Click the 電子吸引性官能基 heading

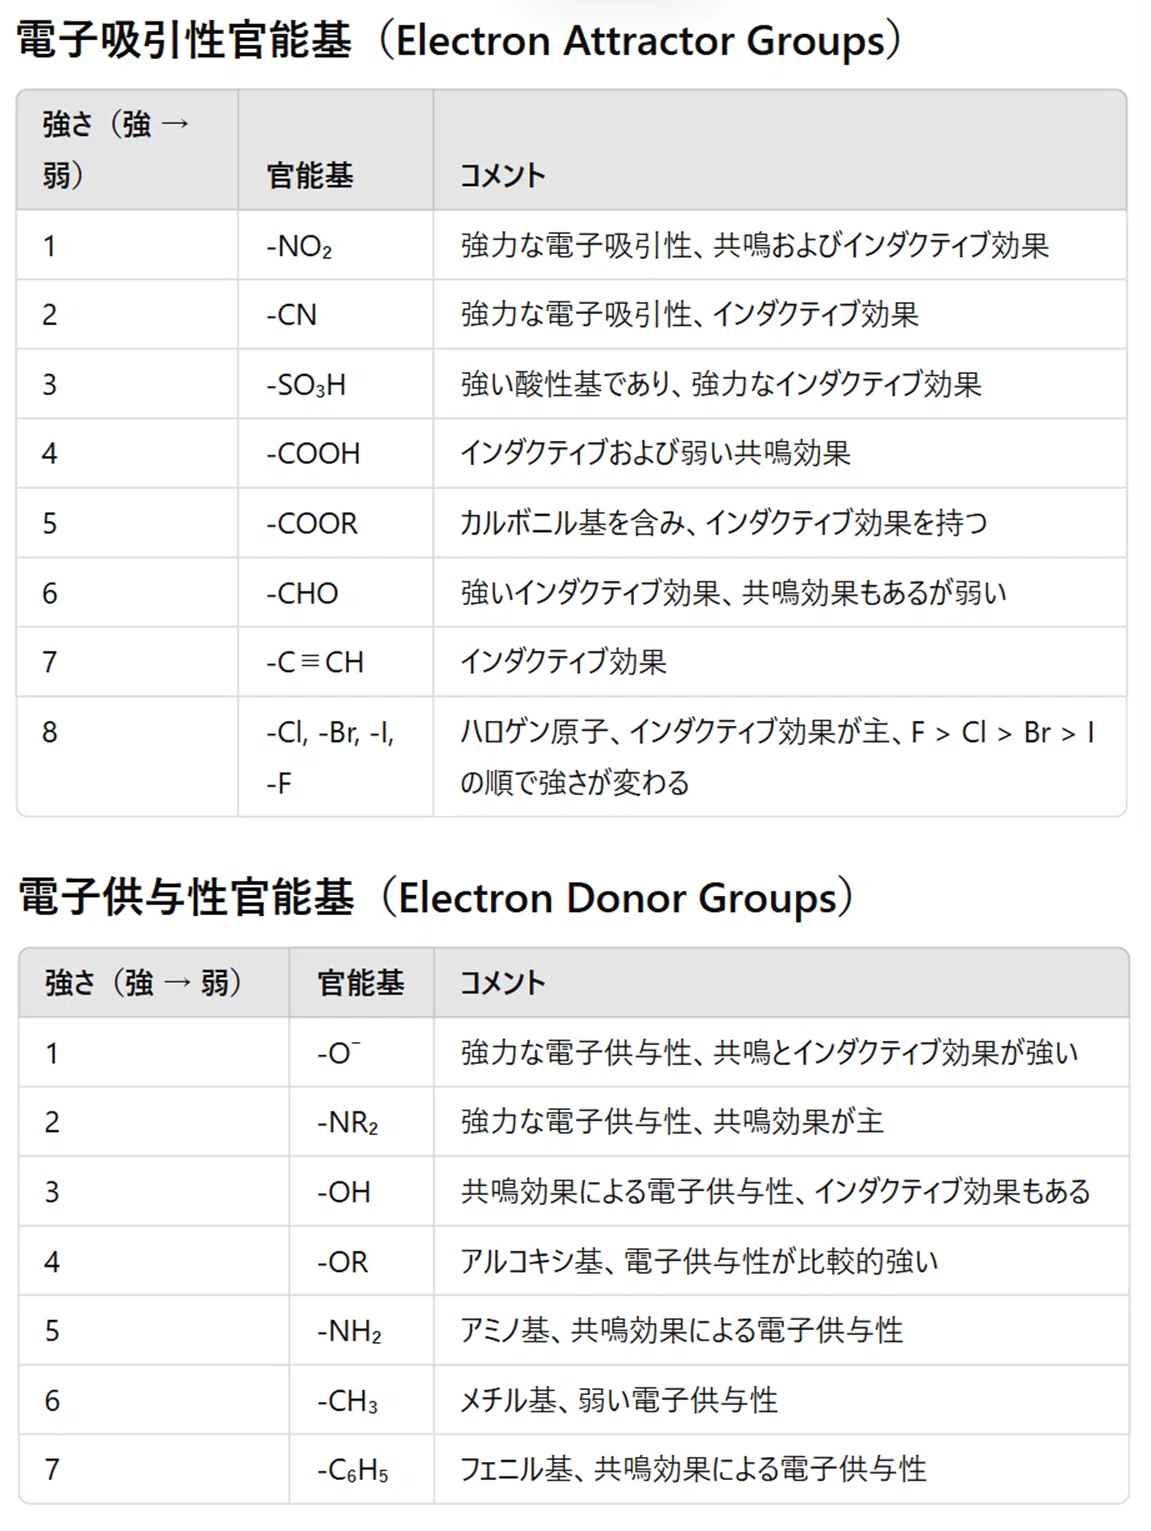click(459, 41)
